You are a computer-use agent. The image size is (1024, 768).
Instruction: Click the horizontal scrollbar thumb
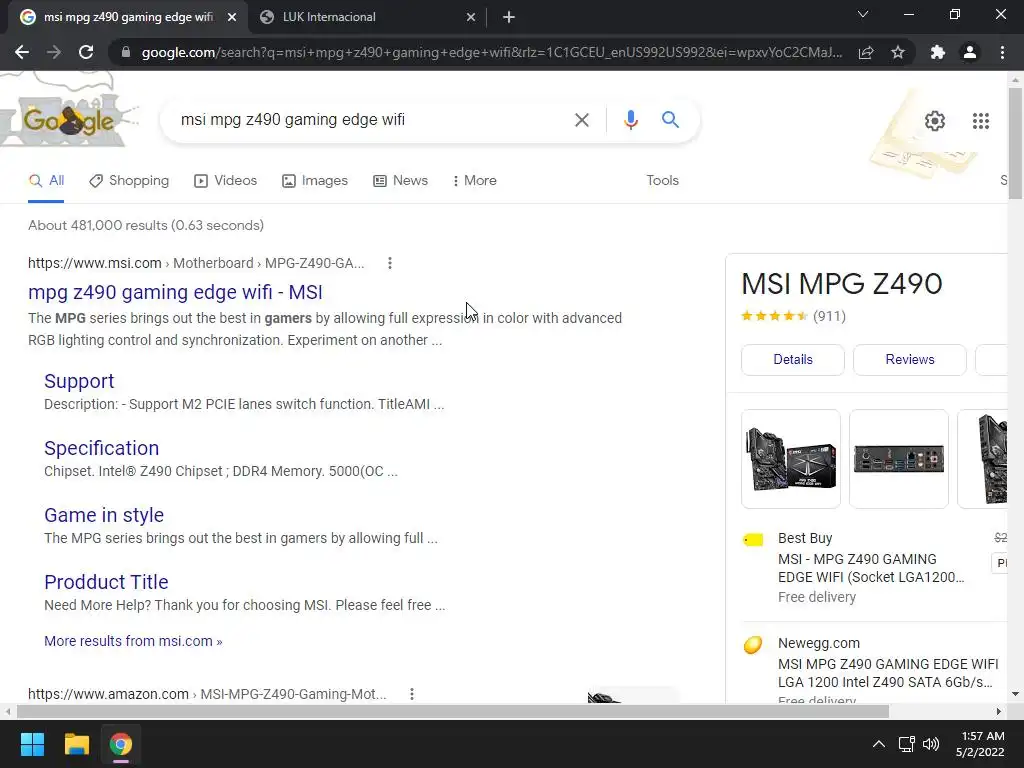[x=453, y=711]
